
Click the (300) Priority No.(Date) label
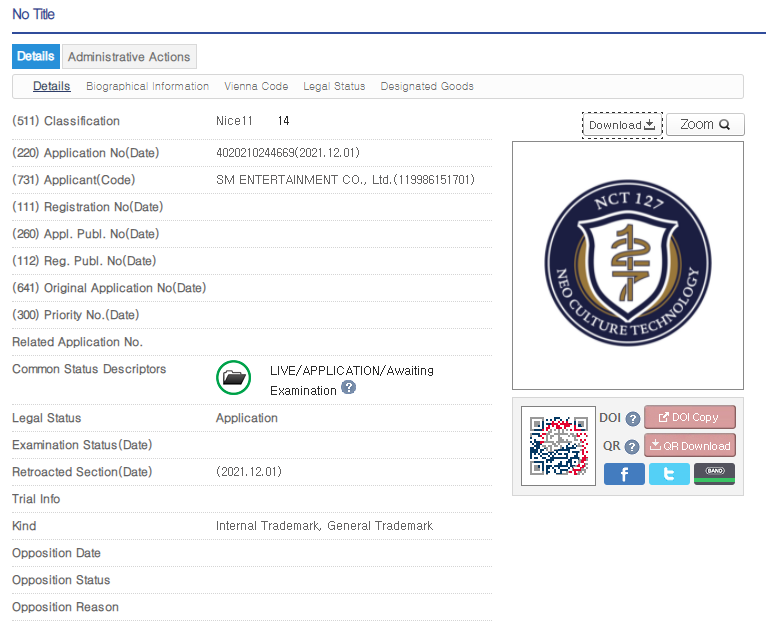(76, 315)
